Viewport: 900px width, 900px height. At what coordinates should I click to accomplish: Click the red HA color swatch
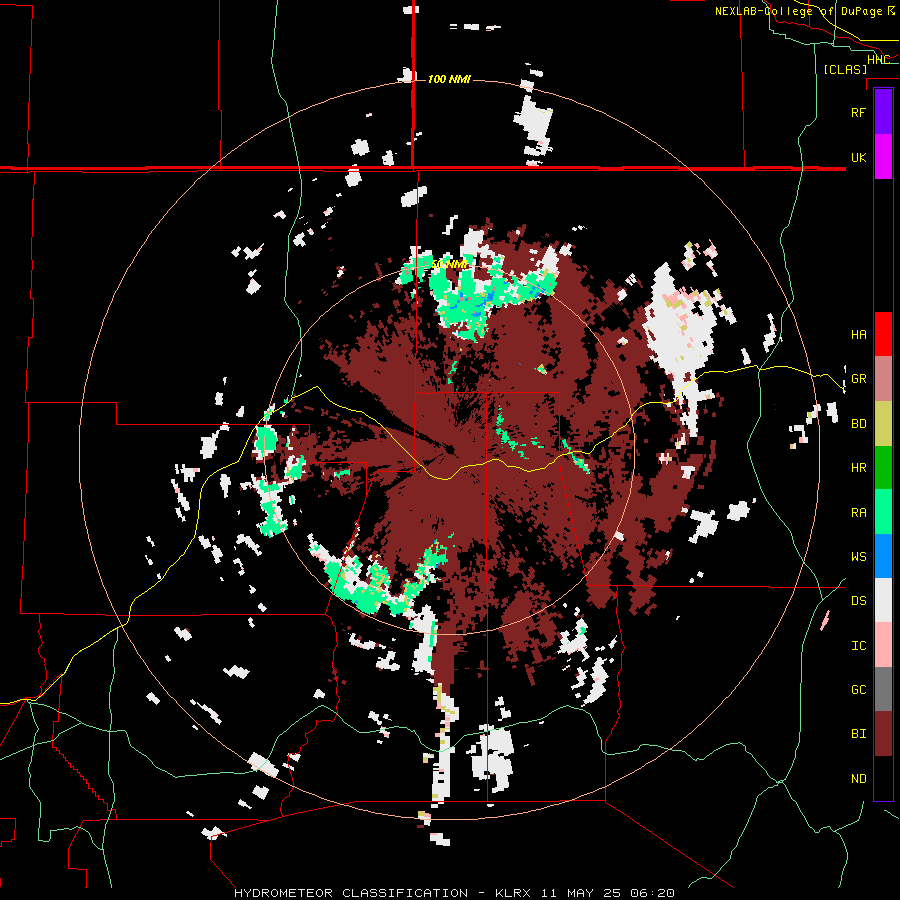point(883,334)
